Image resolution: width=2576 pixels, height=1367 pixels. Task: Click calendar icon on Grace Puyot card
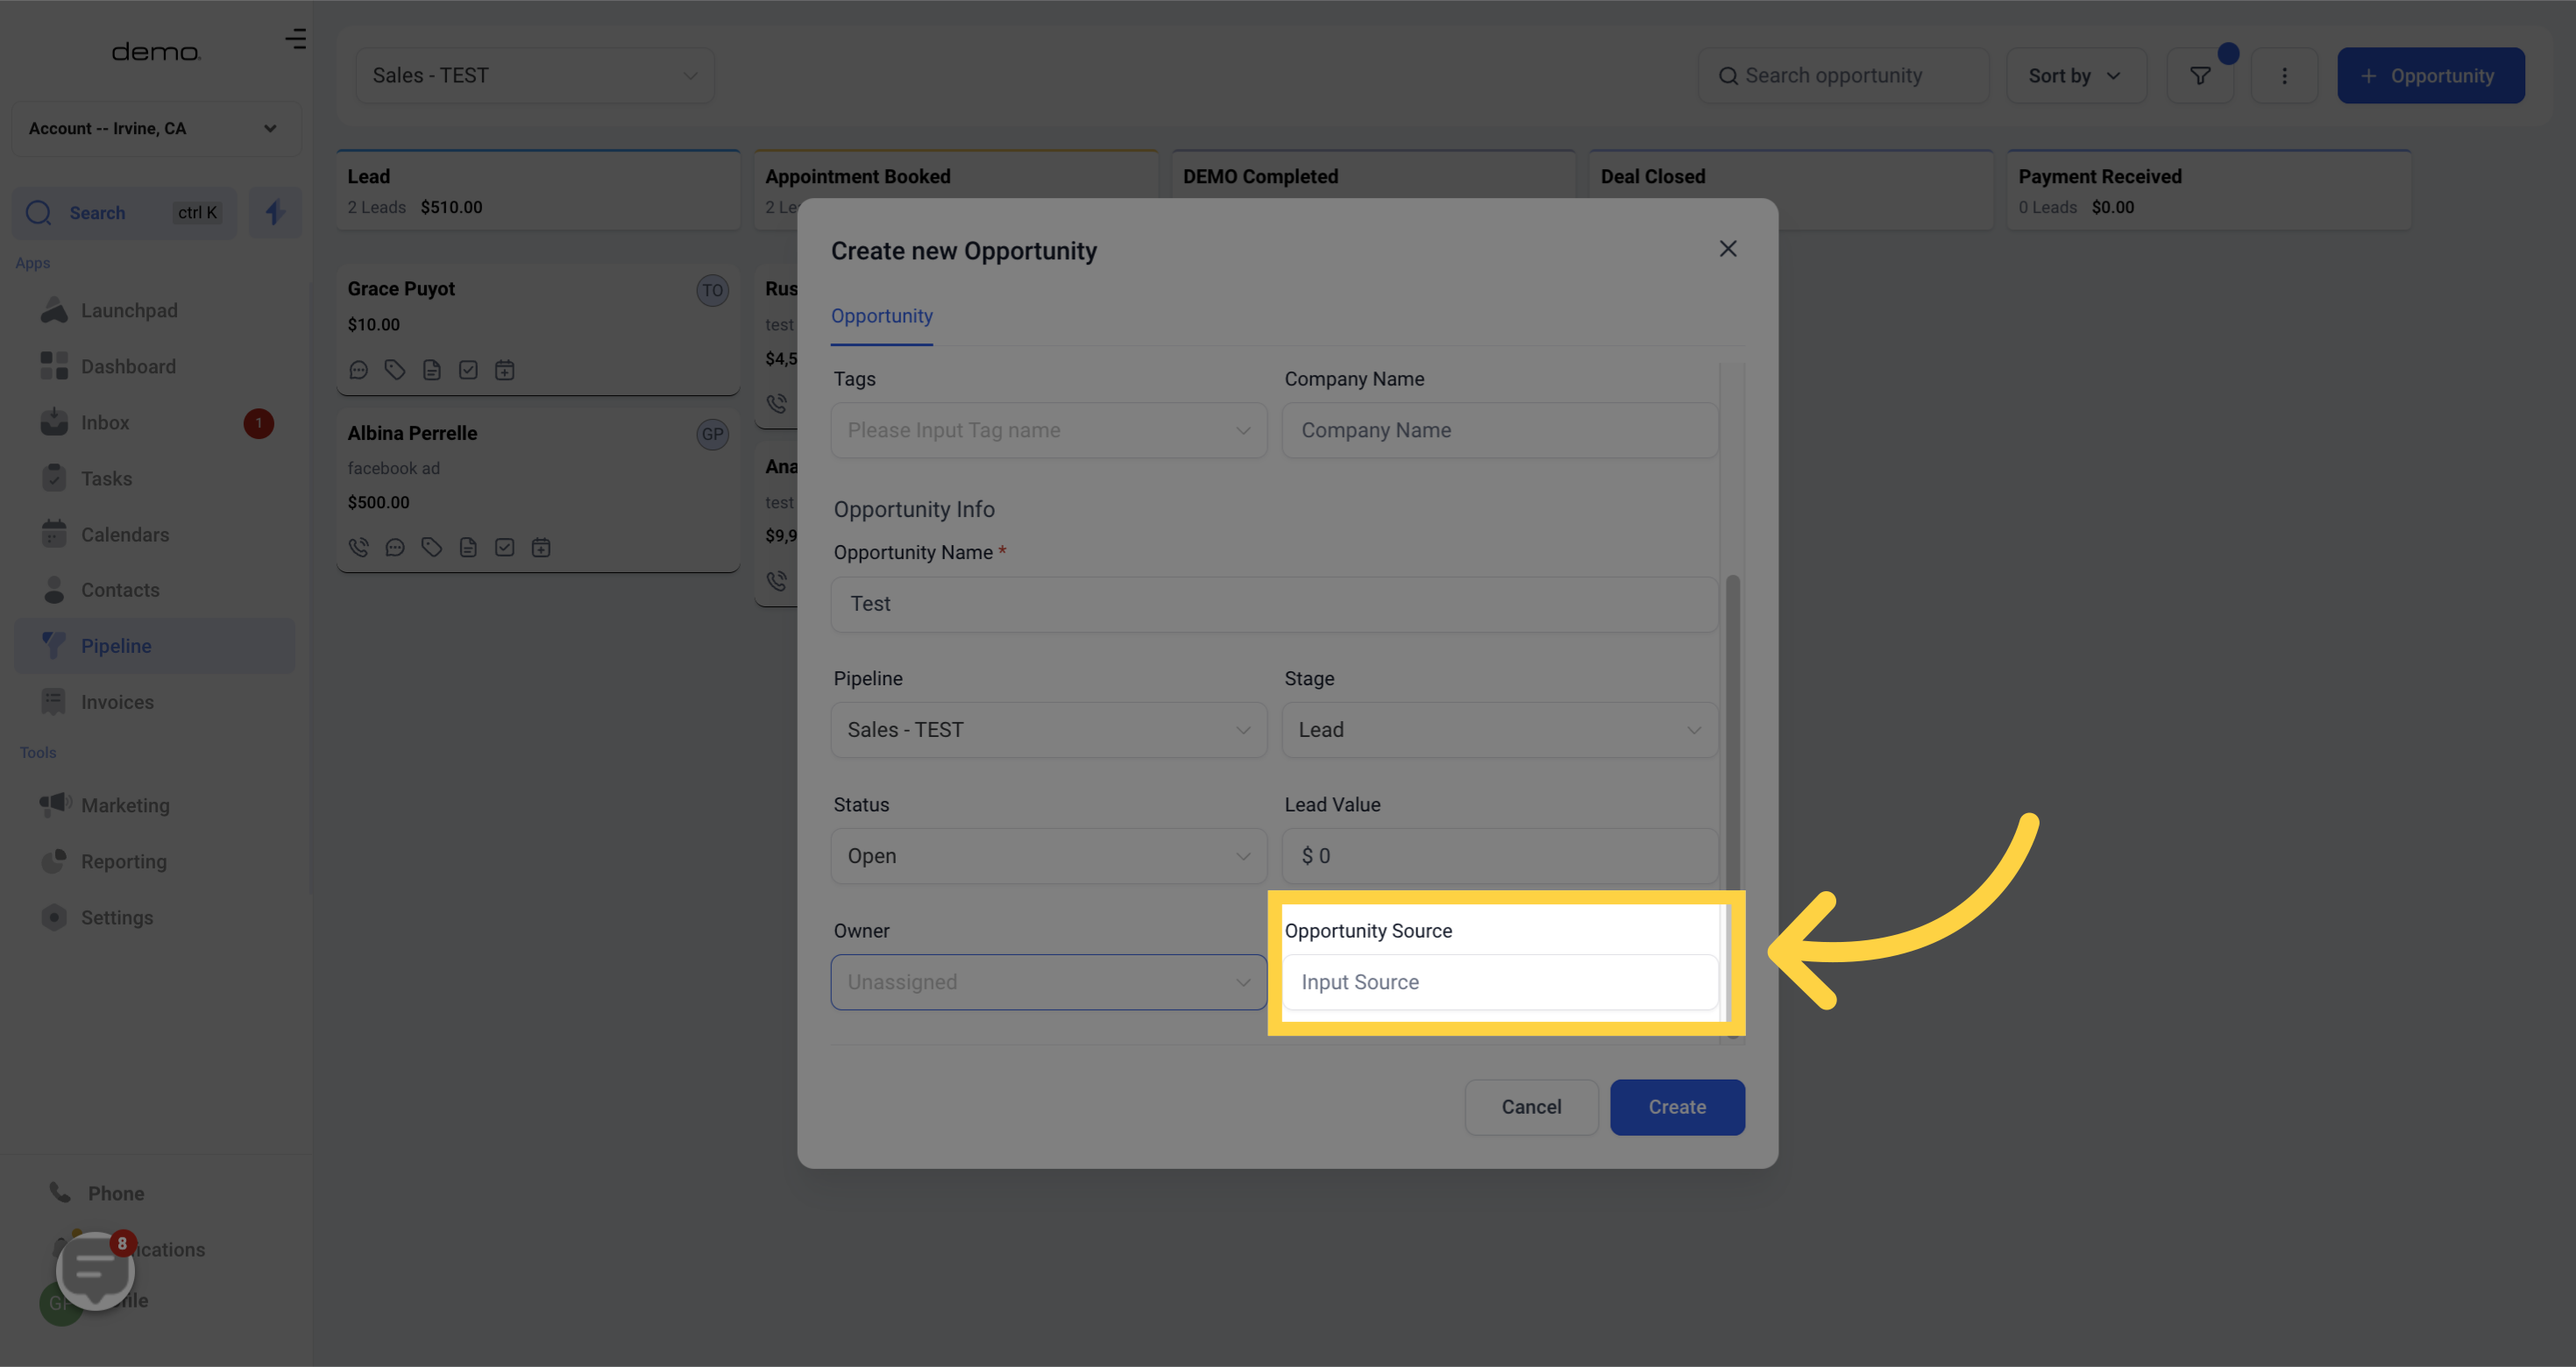(504, 370)
